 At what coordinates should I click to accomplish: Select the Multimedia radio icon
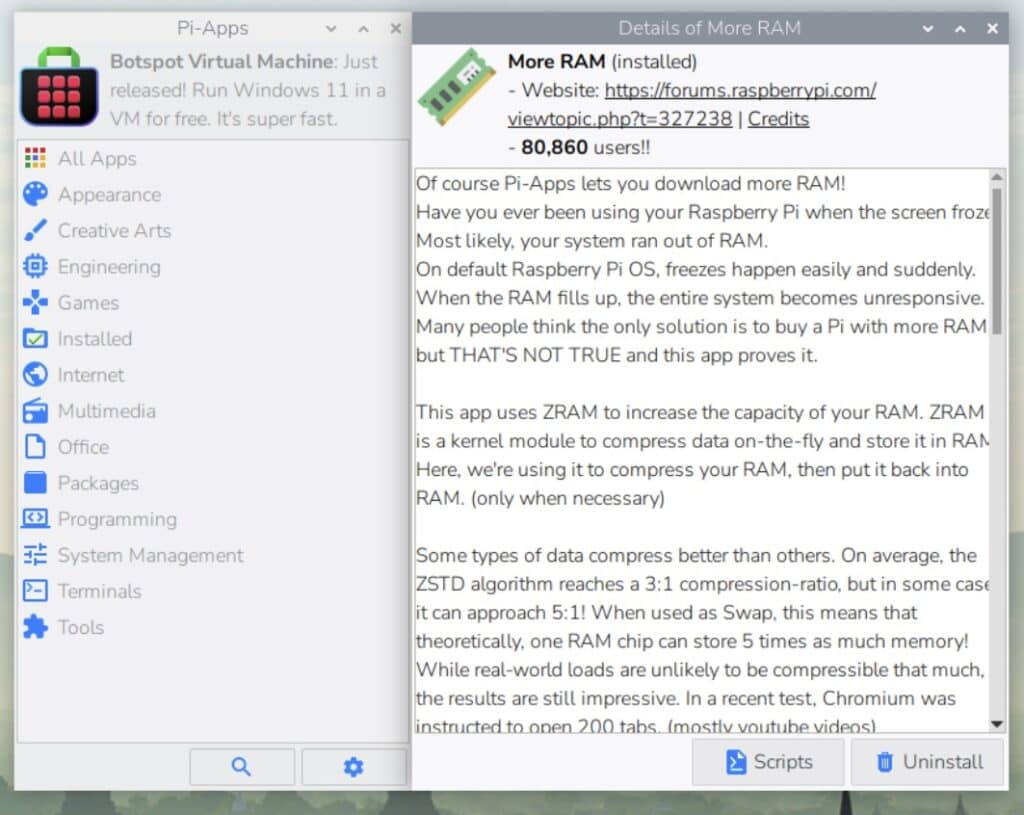[x=35, y=411]
